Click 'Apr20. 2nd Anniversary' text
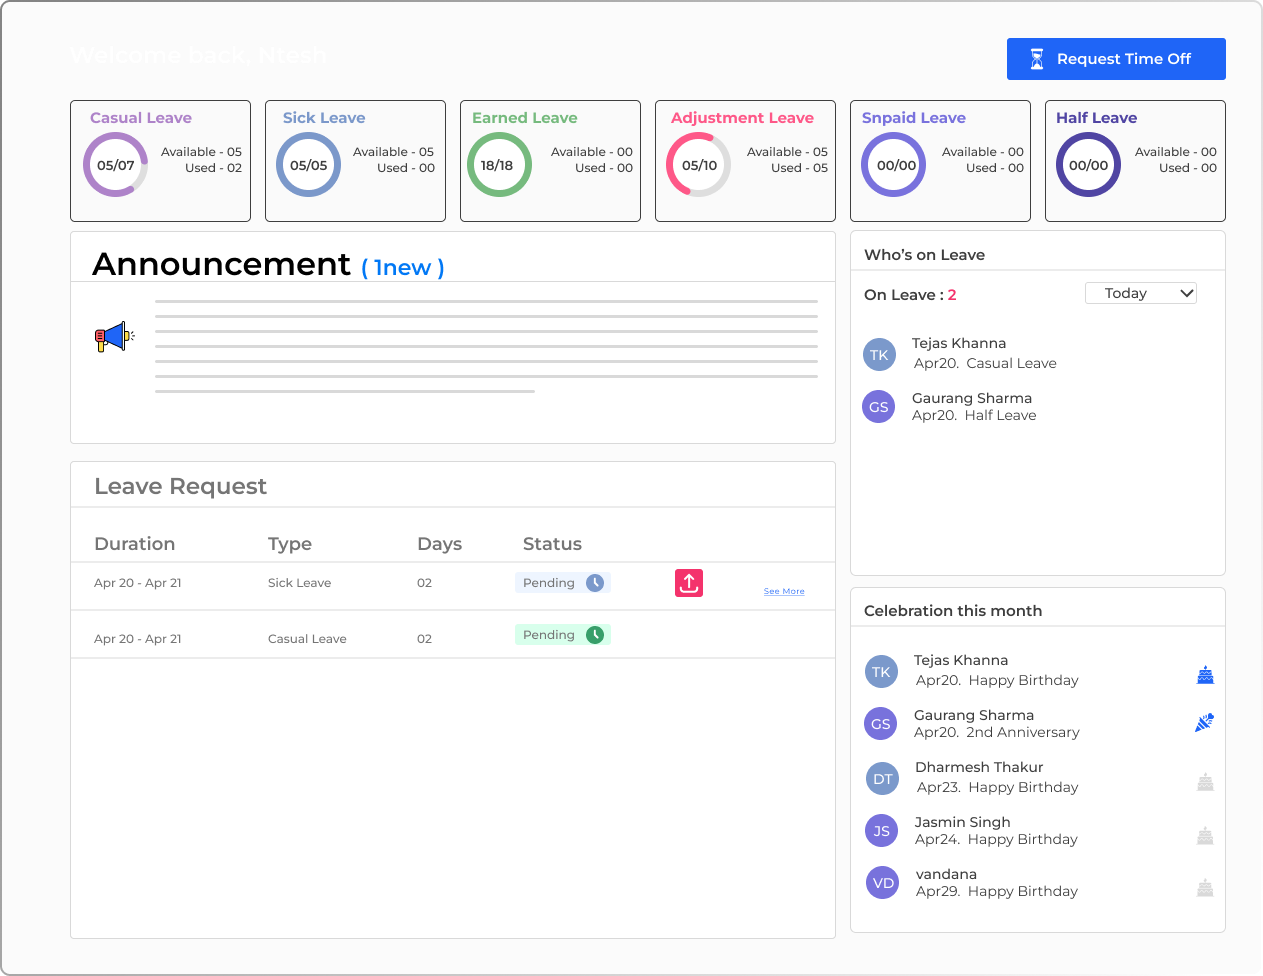 click(x=997, y=732)
